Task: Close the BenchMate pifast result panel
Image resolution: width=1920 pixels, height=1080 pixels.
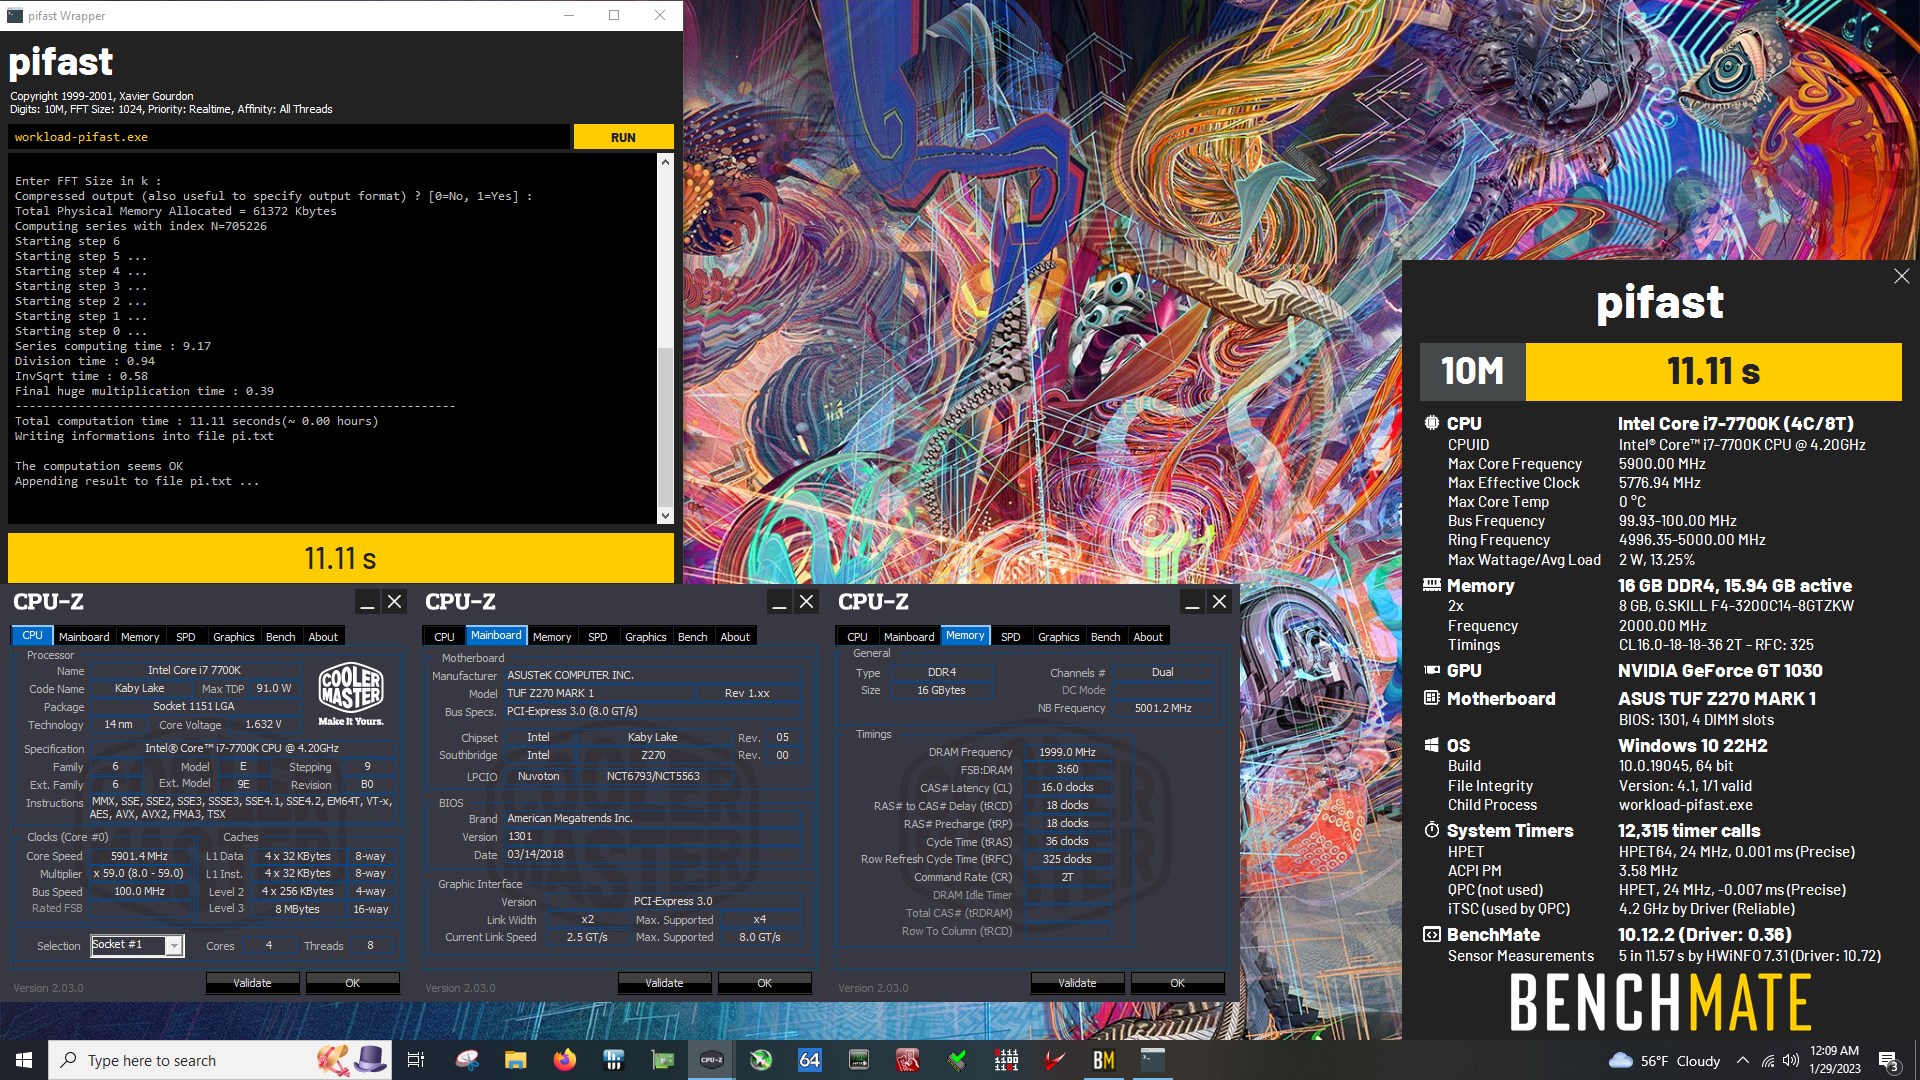Action: pos(1901,276)
